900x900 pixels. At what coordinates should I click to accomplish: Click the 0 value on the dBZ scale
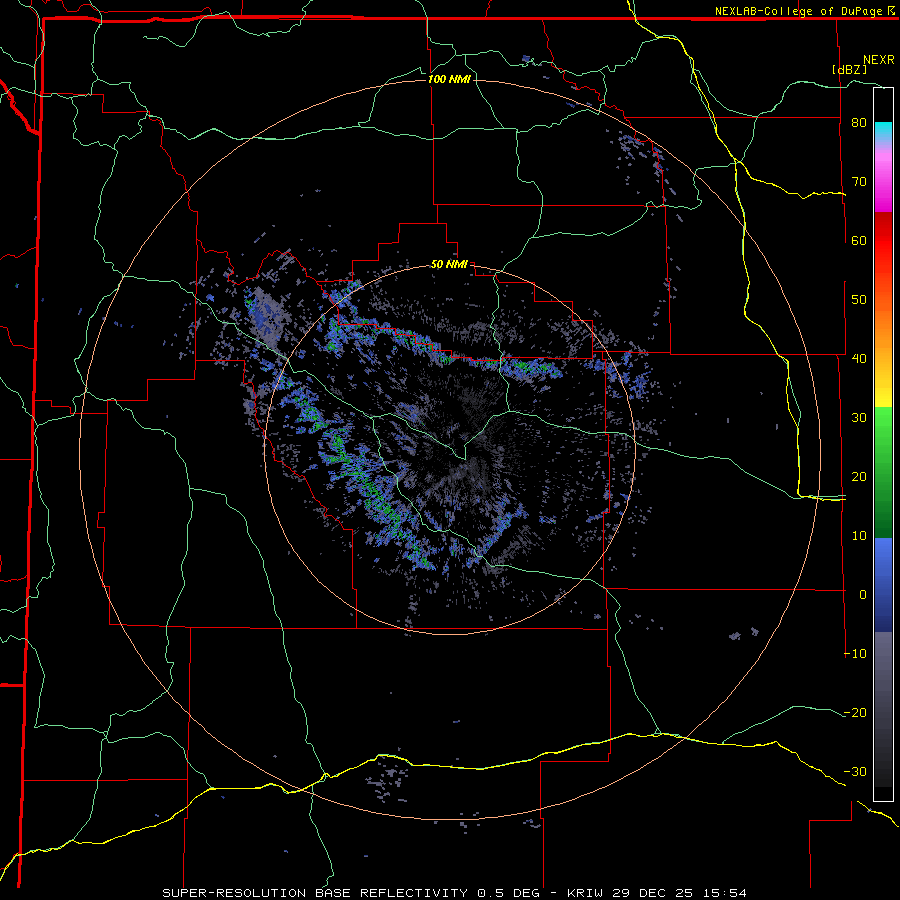click(863, 595)
